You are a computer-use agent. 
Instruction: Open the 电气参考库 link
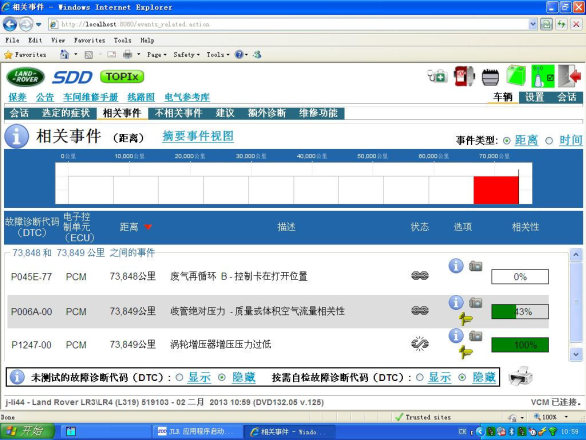coord(187,97)
